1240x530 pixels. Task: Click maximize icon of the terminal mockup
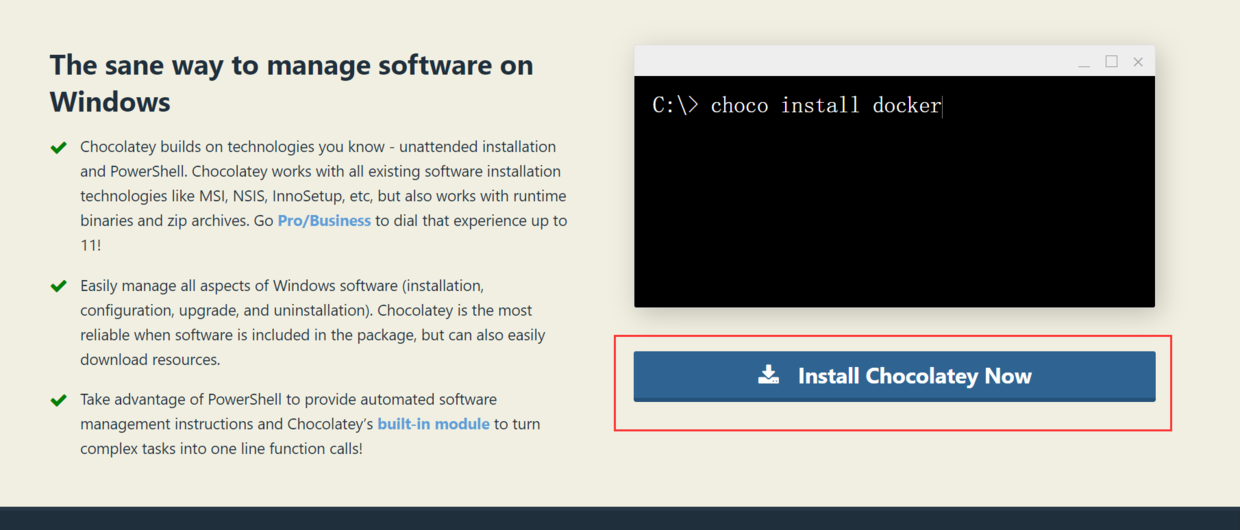(x=1111, y=61)
